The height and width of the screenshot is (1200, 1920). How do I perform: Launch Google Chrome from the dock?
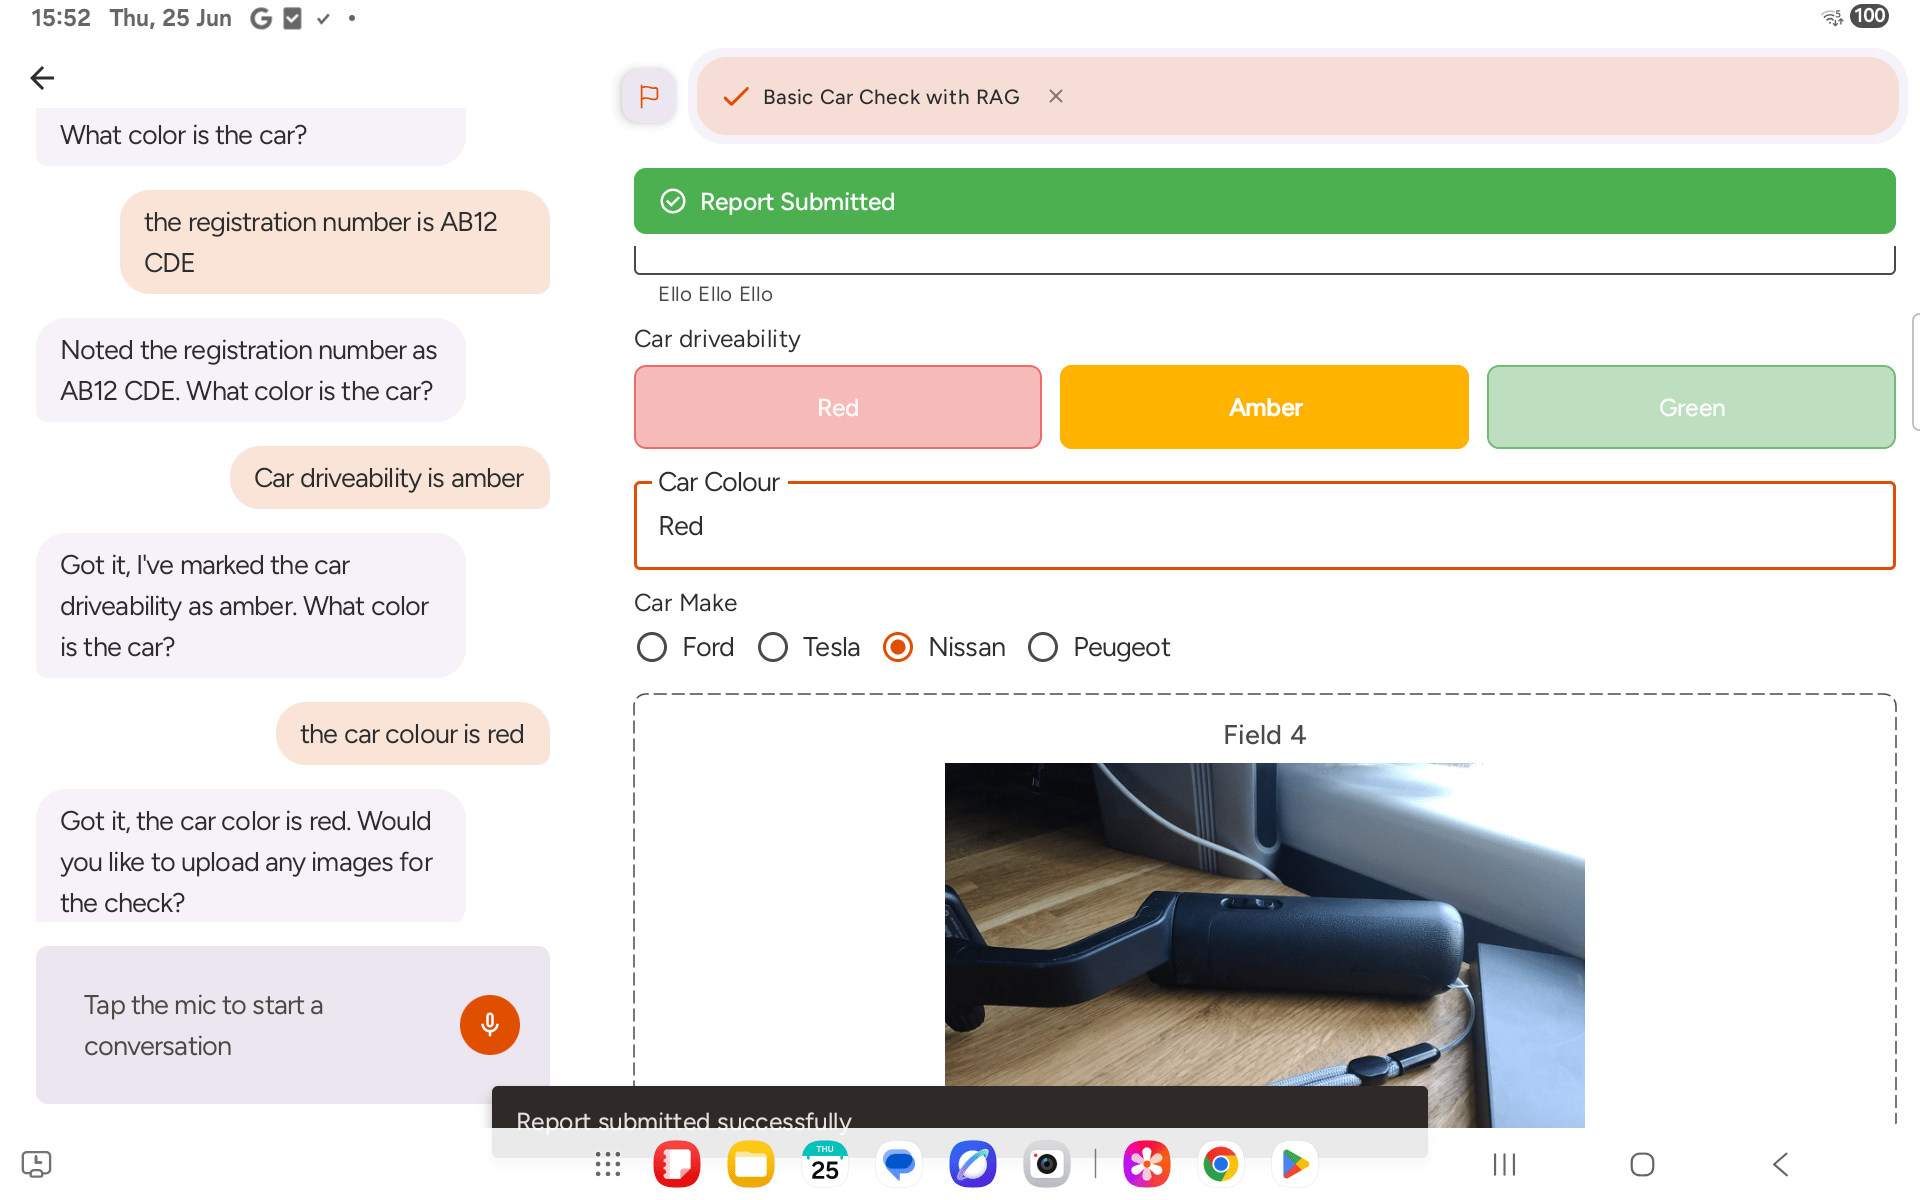[1221, 1164]
